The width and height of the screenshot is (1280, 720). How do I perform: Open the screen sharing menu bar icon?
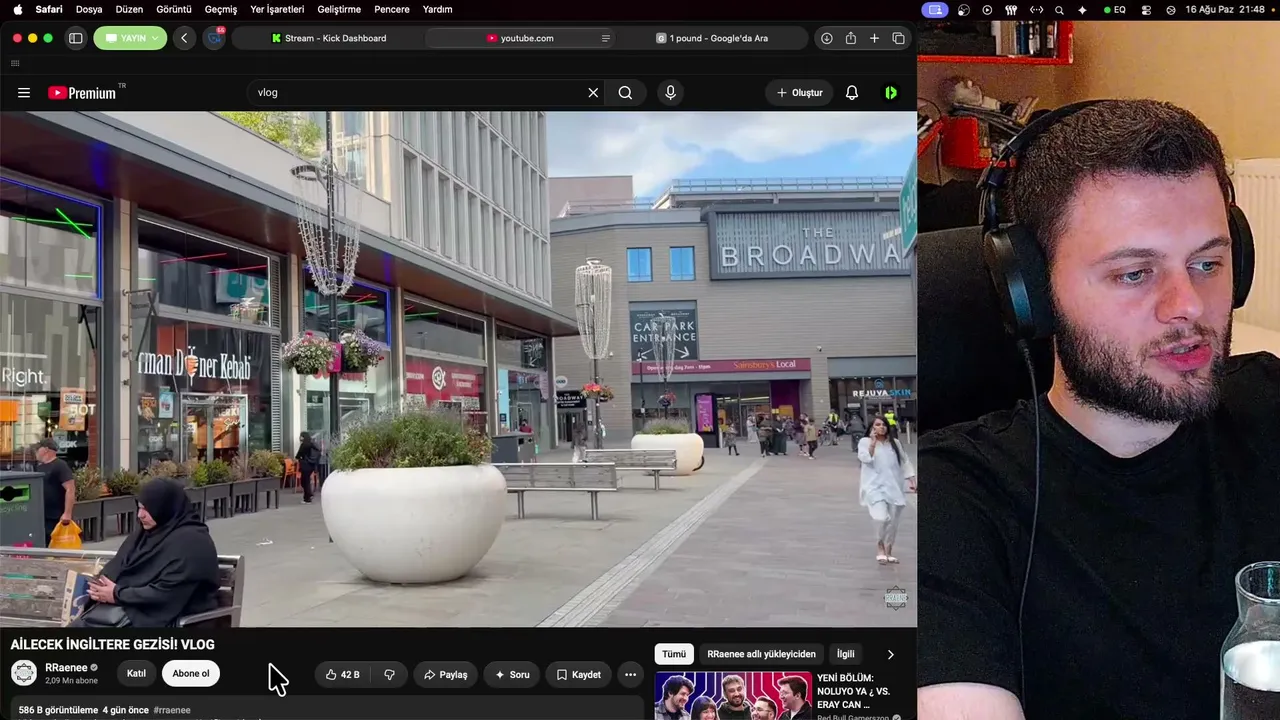click(935, 9)
